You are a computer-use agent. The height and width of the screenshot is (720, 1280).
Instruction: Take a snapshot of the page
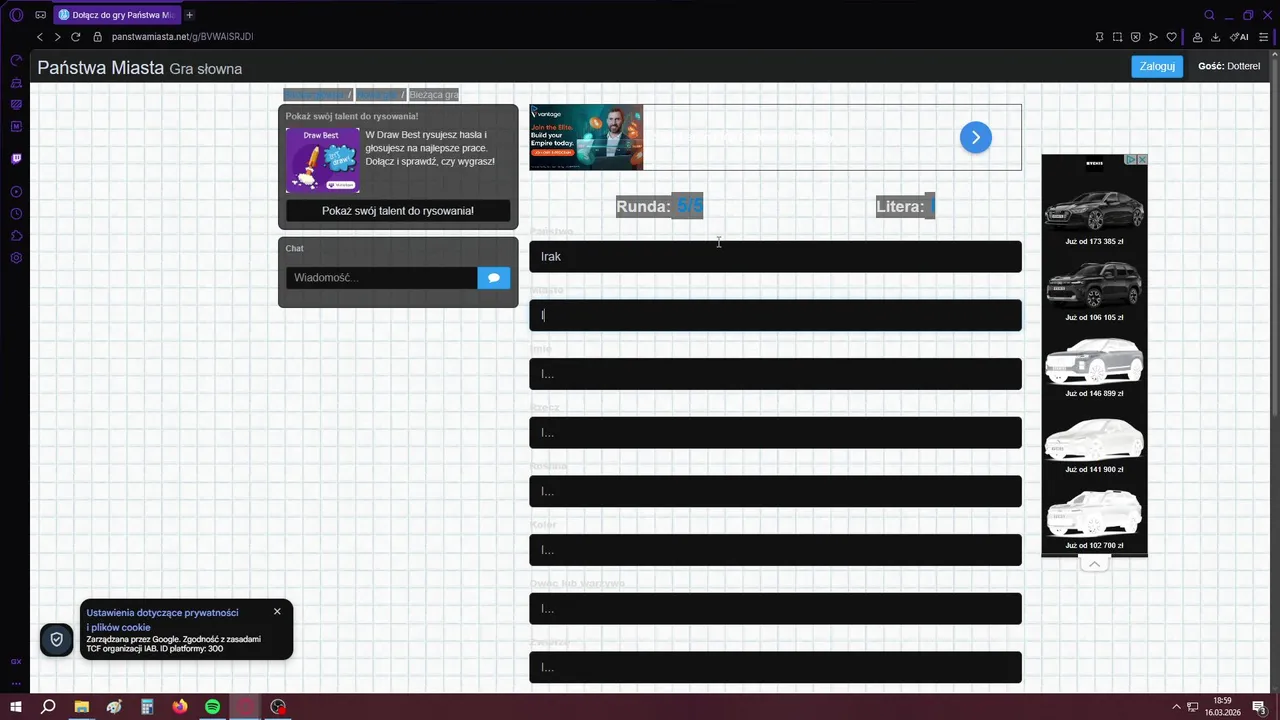click(1117, 37)
